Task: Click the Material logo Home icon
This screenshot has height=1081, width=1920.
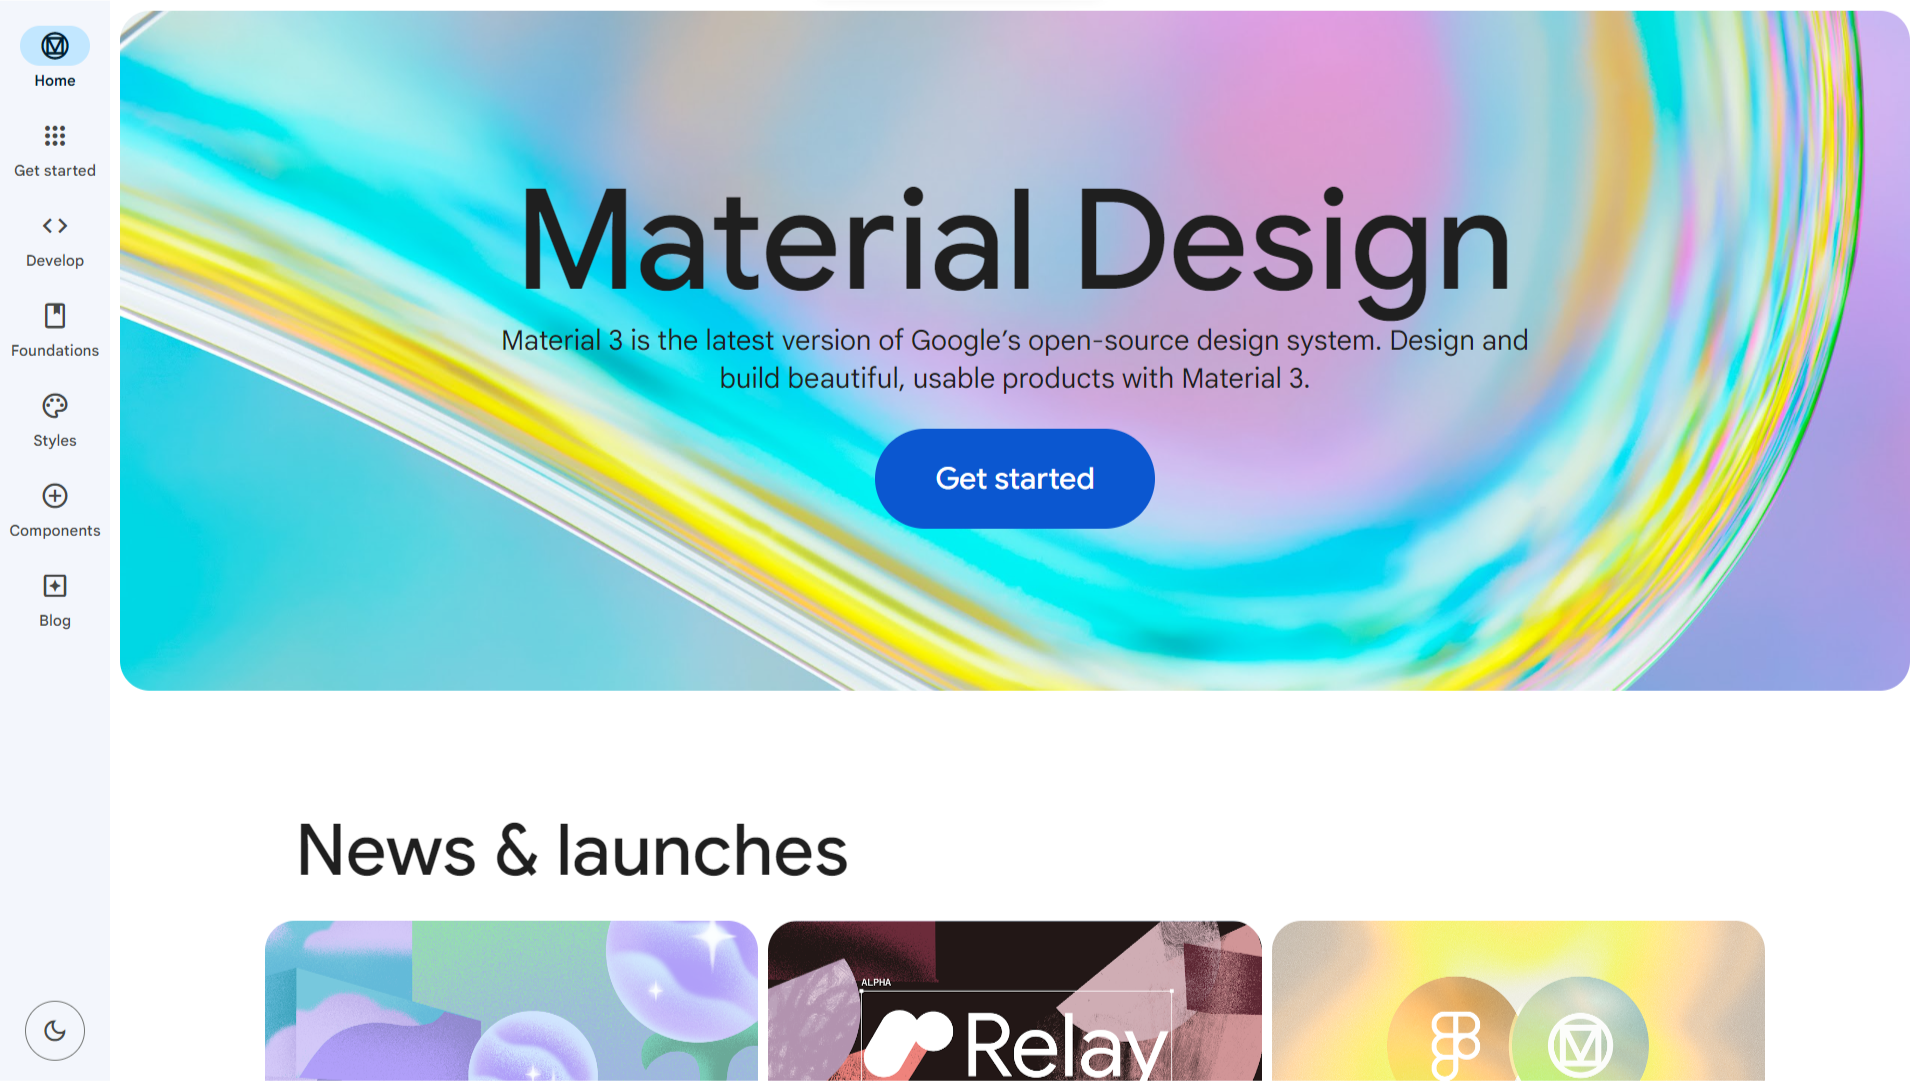Action: [x=55, y=46]
